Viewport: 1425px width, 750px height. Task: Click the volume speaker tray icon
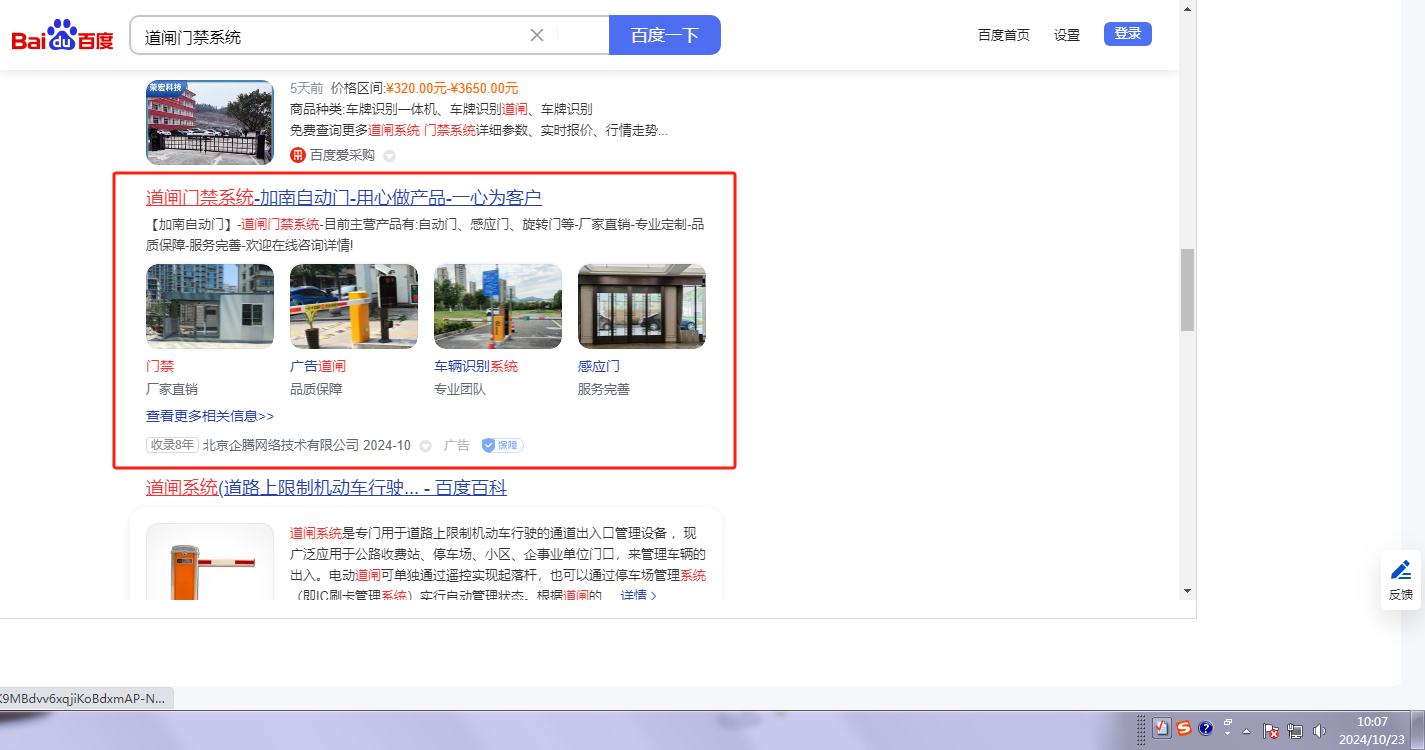[1319, 731]
